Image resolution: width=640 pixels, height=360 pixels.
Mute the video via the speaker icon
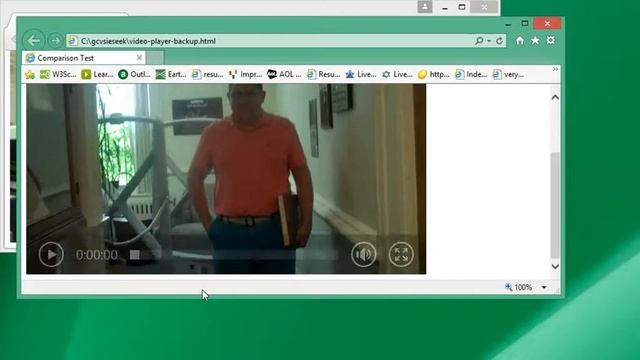363,254
